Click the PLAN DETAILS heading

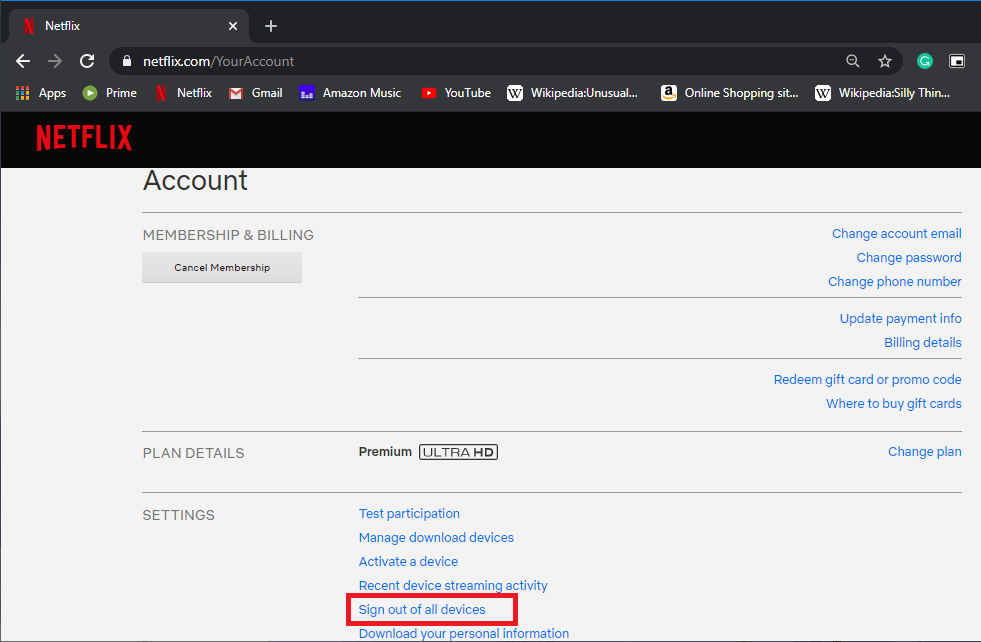[193, 453]
